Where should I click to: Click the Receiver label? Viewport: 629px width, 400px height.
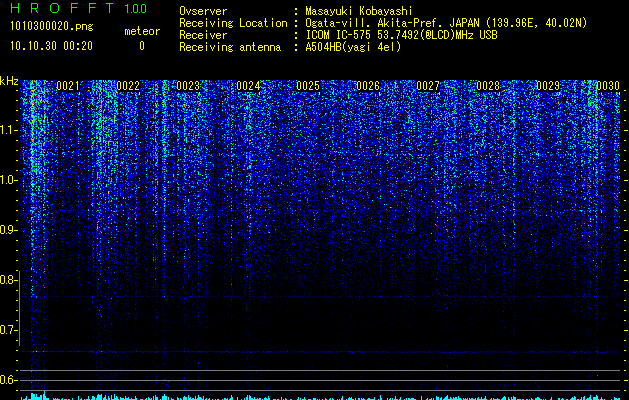[203, 35]
